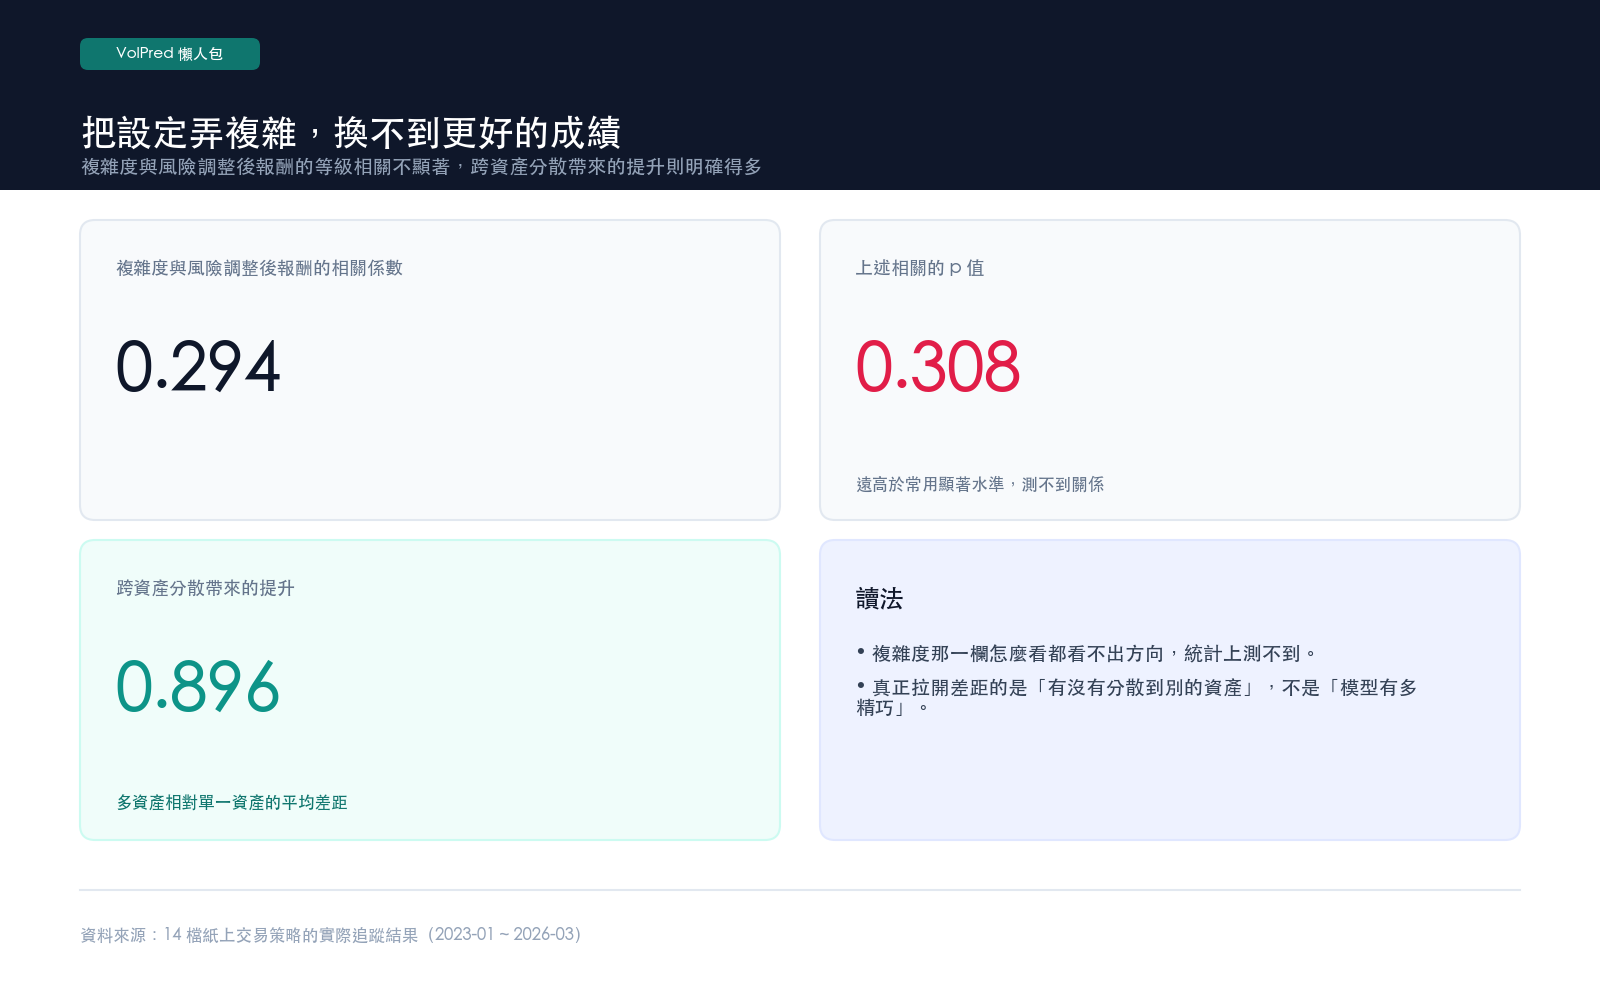Image resolution: width=1600 pixels, height=1000 pixels.
Task: Click the subtitle starting with 複雜度與風險調整後報酬的等級相關不顯著
Action: [421, 167]
